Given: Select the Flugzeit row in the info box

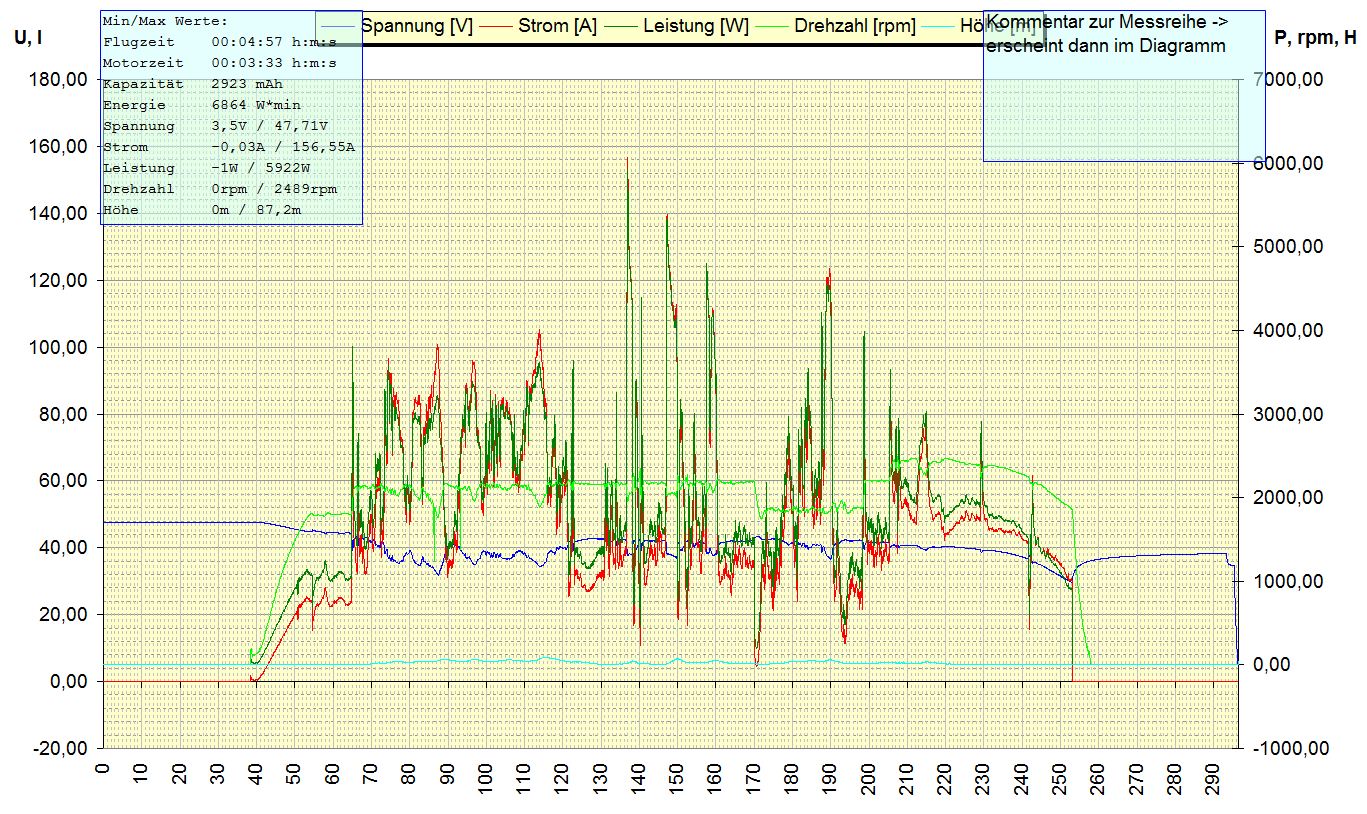Looking at the screenshot, I should (x=218, y=42).
